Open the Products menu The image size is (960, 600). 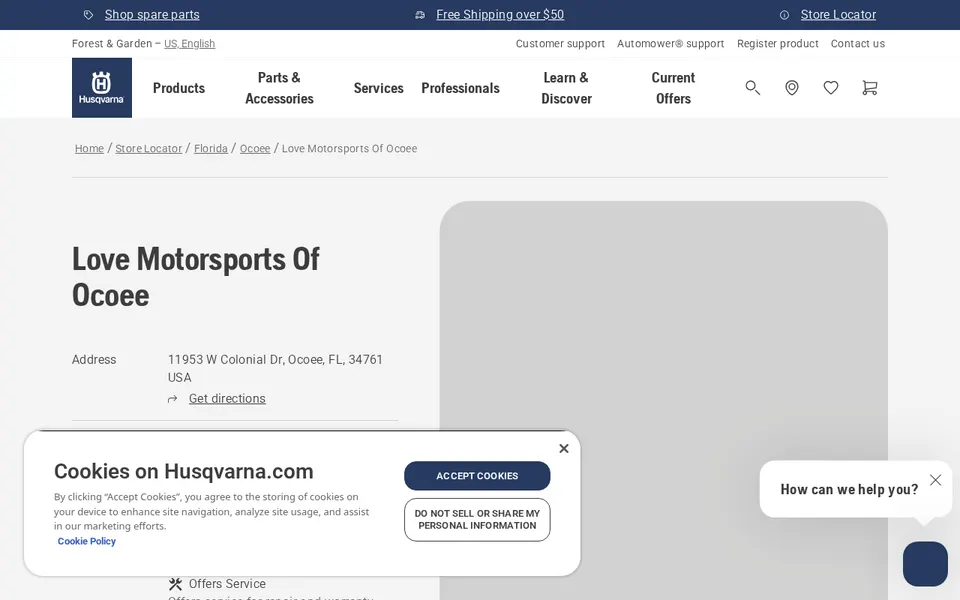[x=179, y=88]
